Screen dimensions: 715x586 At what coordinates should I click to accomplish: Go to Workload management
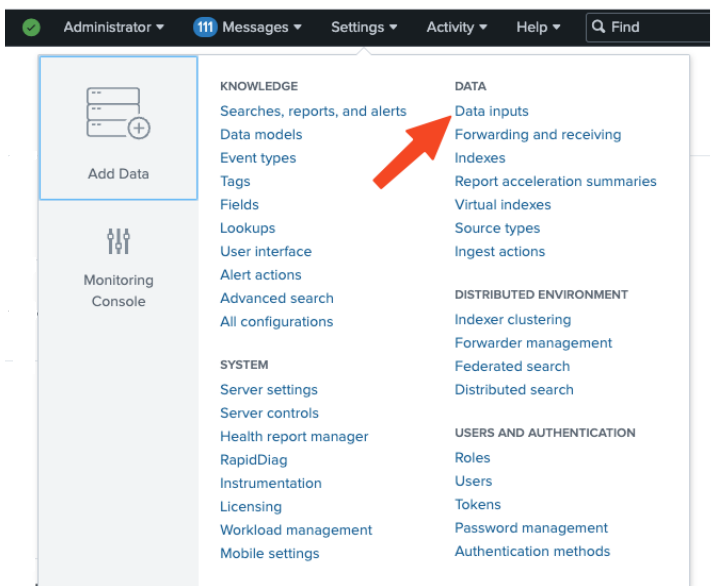[296, 530]
